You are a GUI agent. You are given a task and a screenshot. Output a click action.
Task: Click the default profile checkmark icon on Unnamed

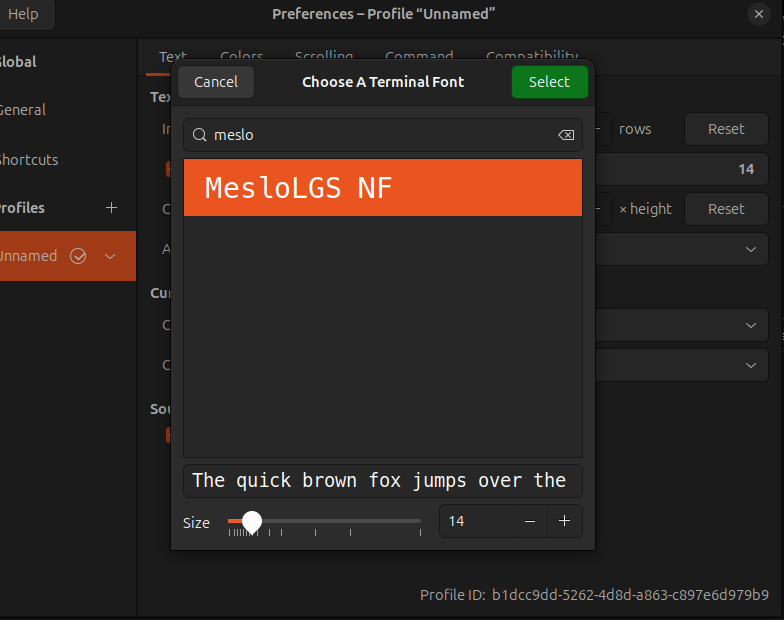click(x=78, y=256)
